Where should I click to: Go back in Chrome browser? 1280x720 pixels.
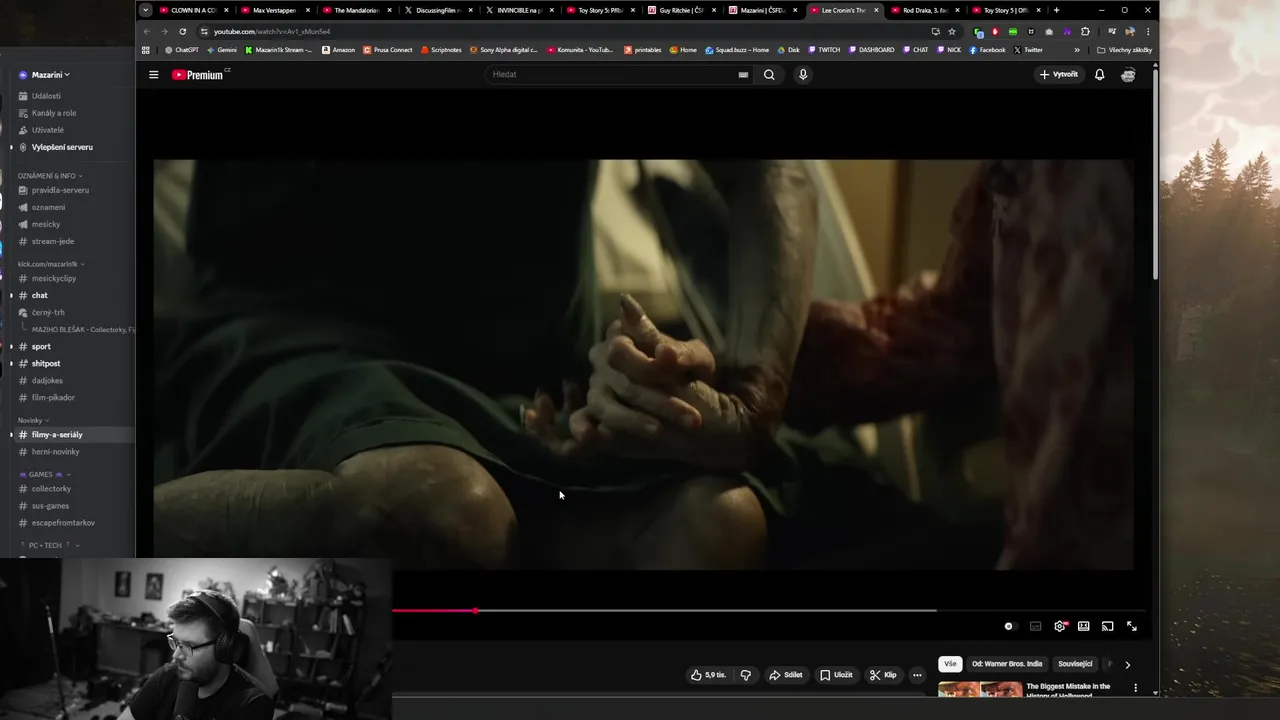point(147,31)
